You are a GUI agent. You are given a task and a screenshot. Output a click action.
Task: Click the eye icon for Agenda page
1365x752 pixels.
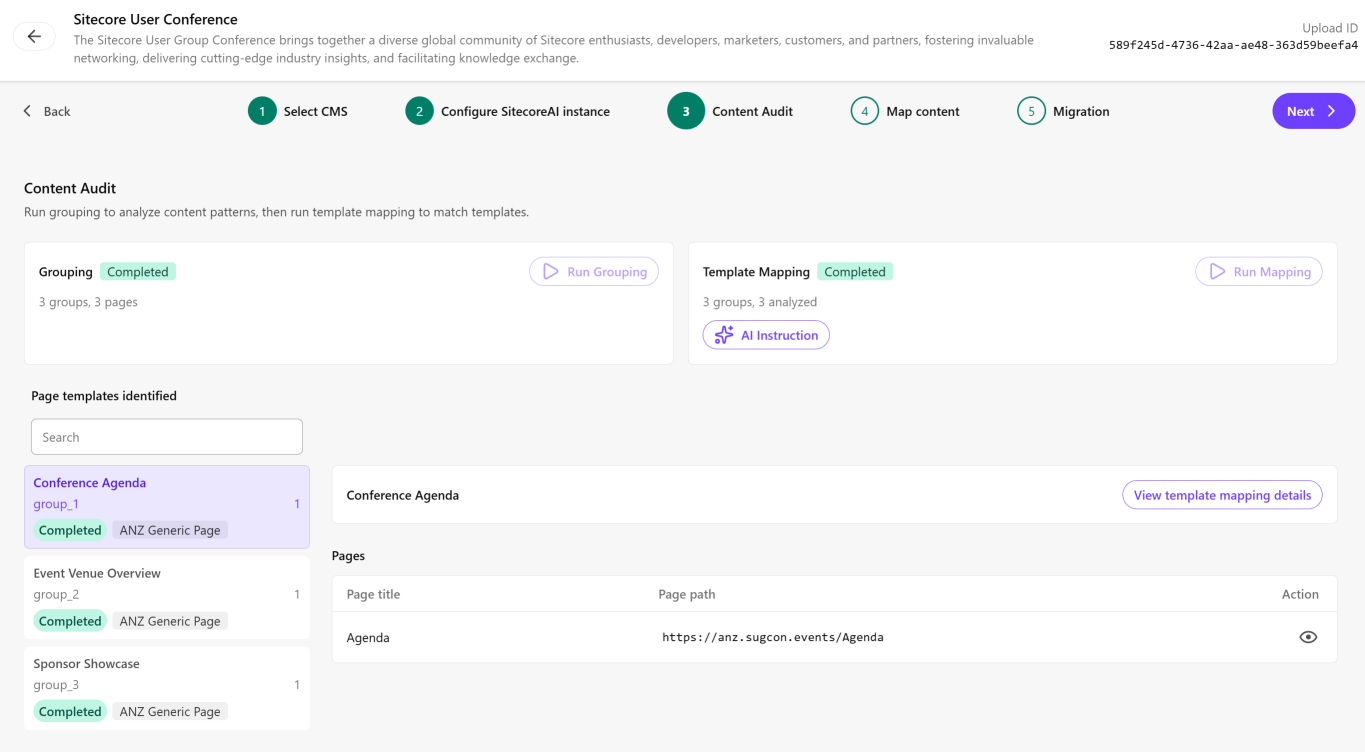pos(1308,637)
